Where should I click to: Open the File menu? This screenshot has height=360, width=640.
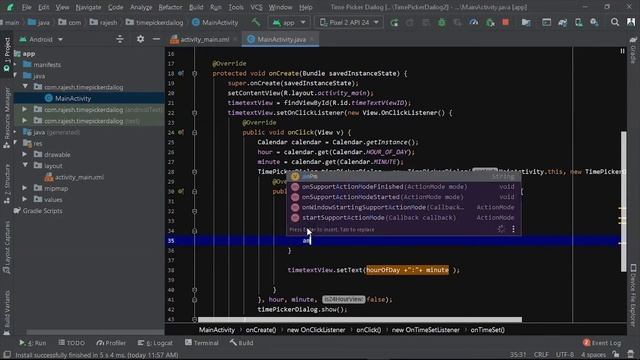tap(27, 7)
